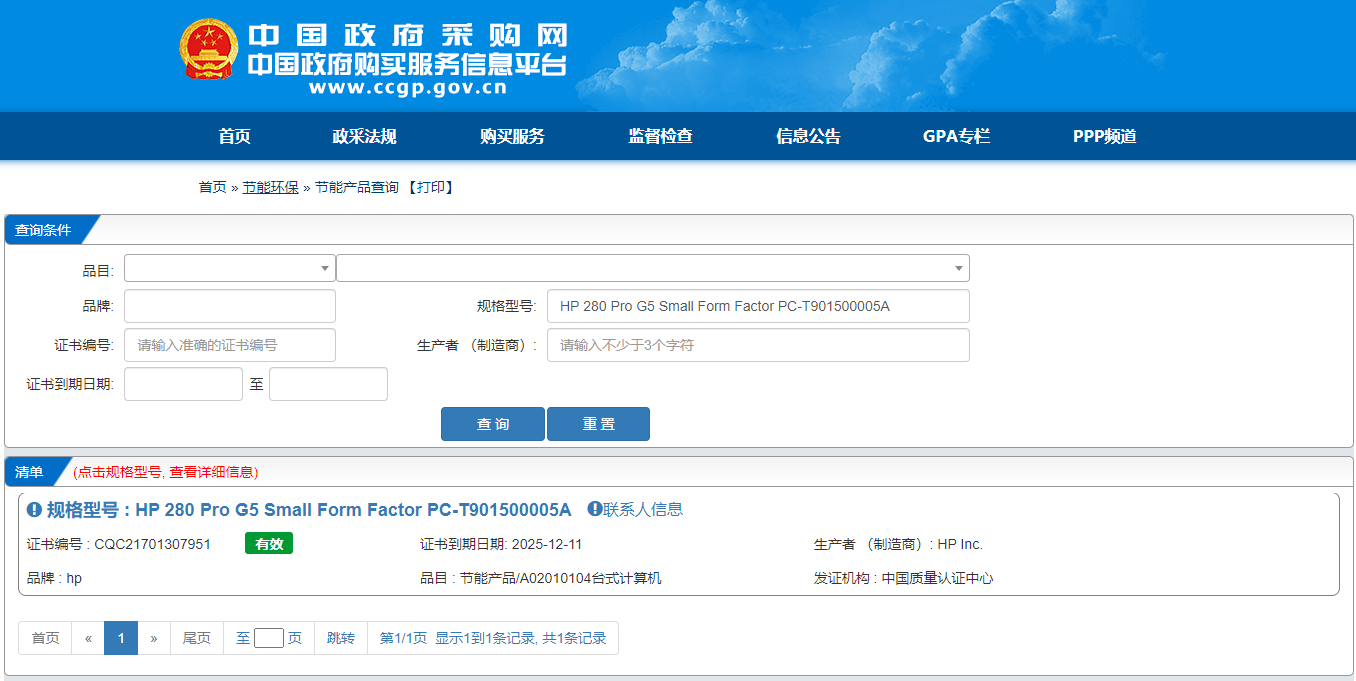
Task: Open the PPP频道 menu item
Action: click(1105, 137)
